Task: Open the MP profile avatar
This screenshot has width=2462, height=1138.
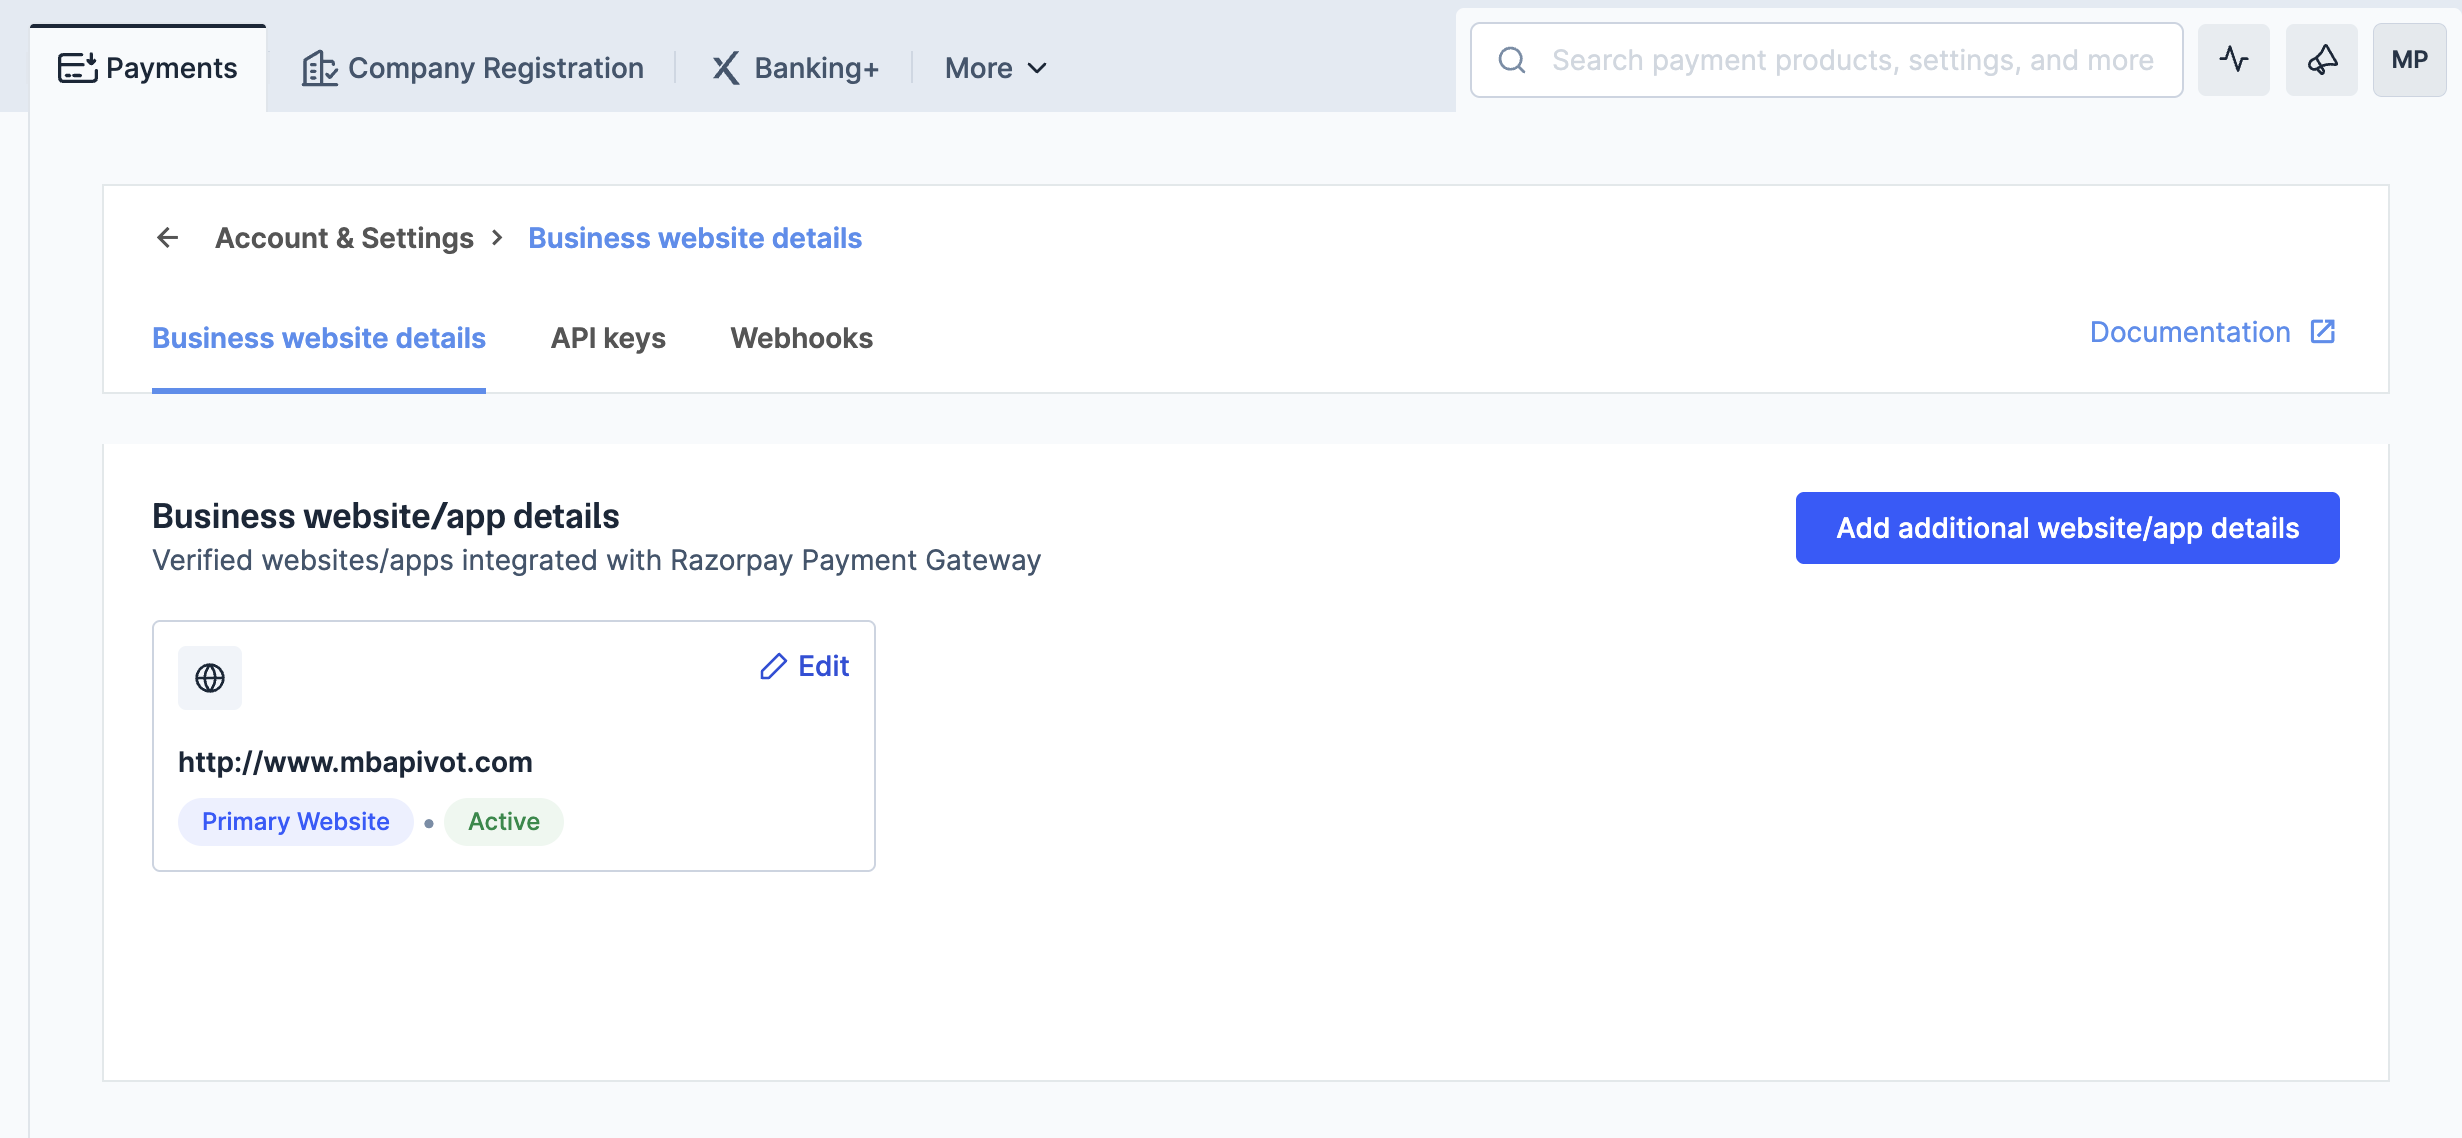Action: 2409,60
